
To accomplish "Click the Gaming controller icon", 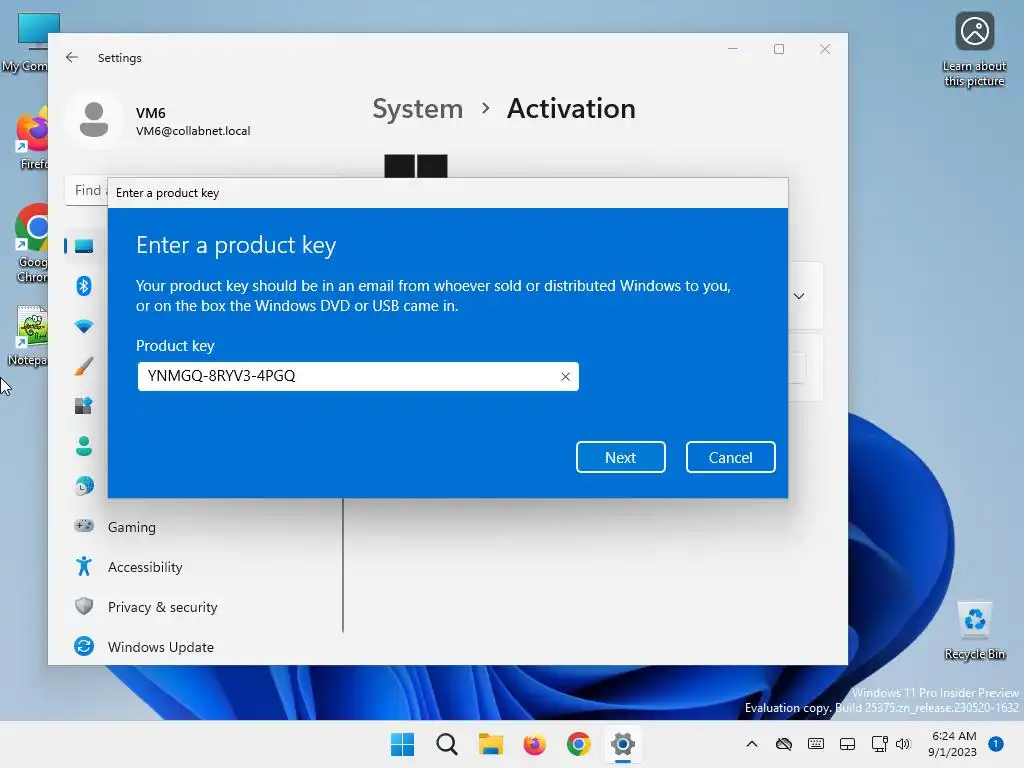I will [x=84, y=526].
